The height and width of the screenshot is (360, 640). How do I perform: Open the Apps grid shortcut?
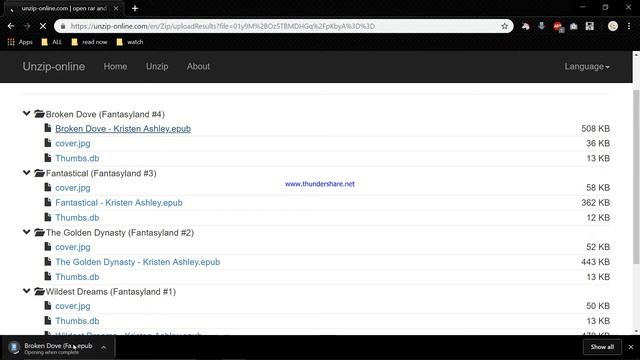tap(20, 42)
